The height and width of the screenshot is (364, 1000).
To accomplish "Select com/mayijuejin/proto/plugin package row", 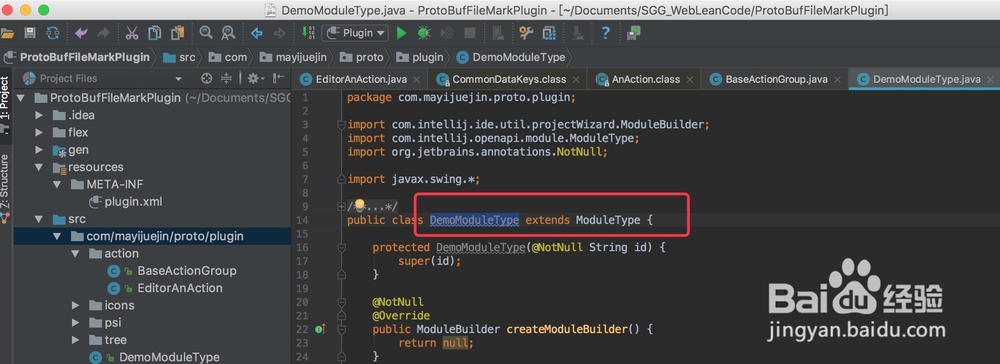I will 152,236.
